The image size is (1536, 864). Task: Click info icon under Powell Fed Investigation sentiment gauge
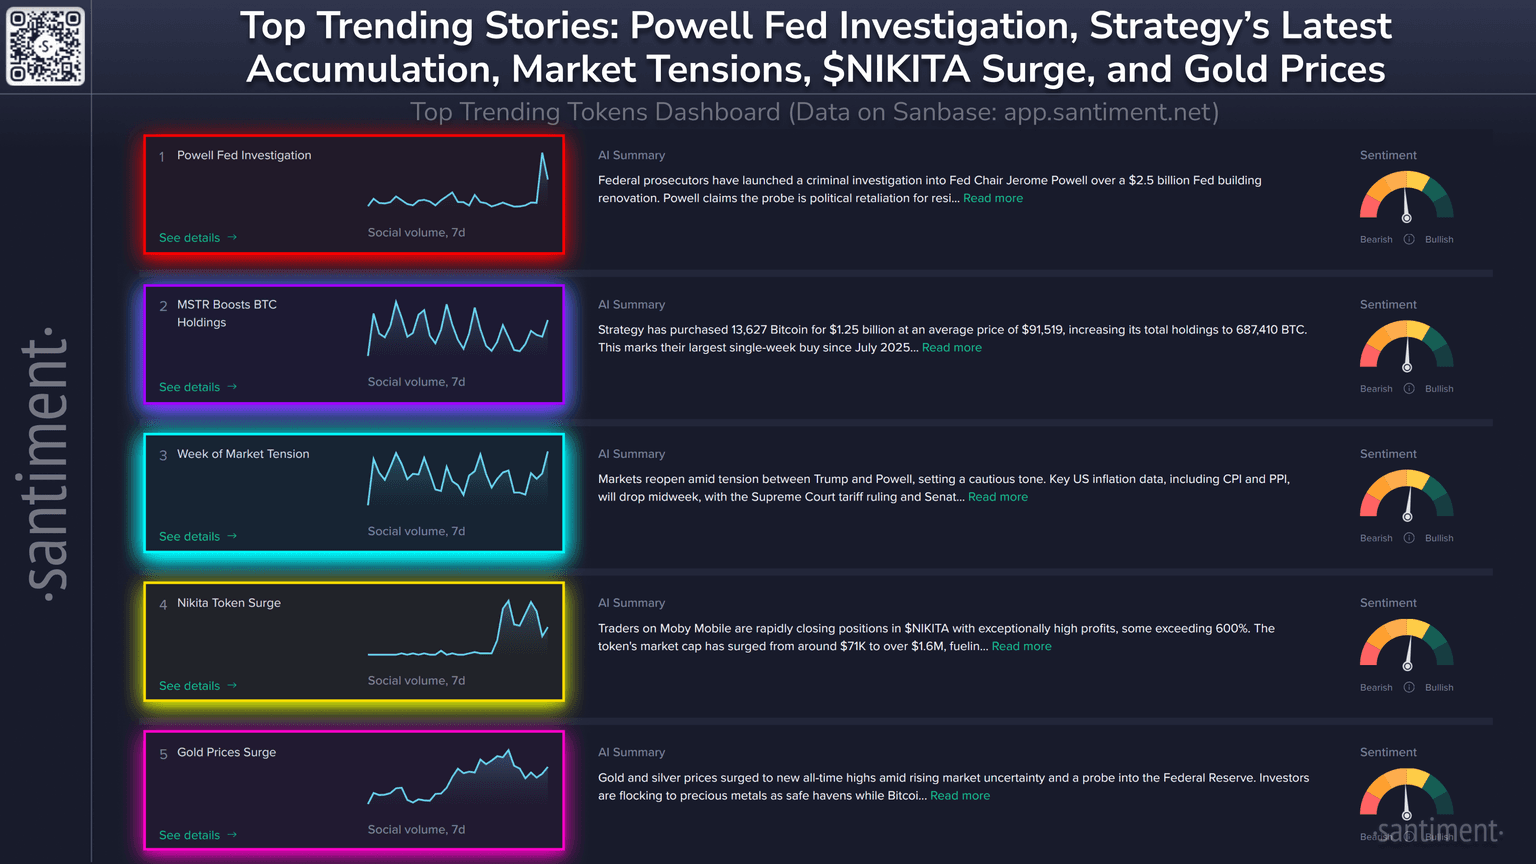(x=1409, y=239)
